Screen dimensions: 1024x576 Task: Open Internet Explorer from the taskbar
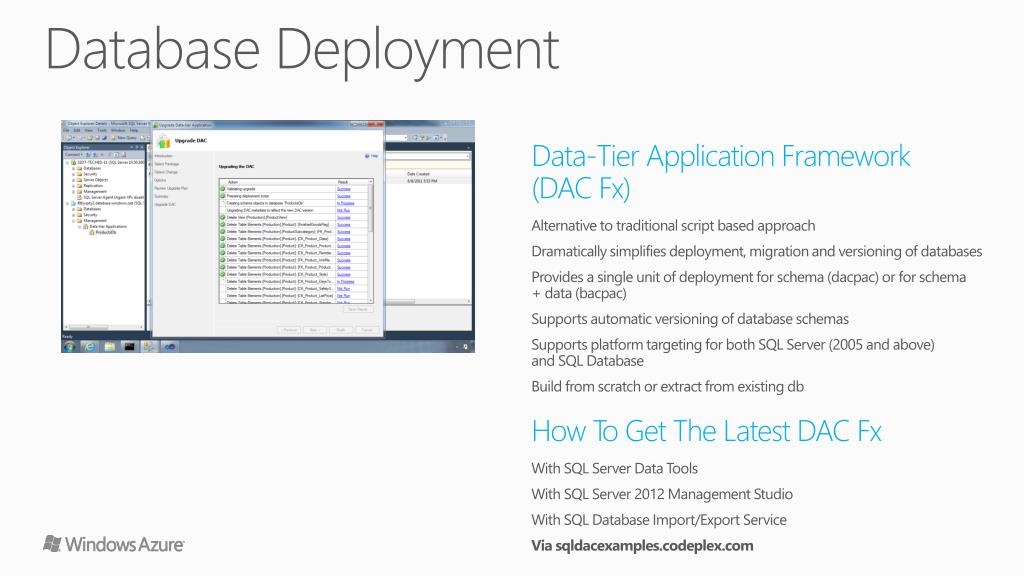click(x=89, y=346)
